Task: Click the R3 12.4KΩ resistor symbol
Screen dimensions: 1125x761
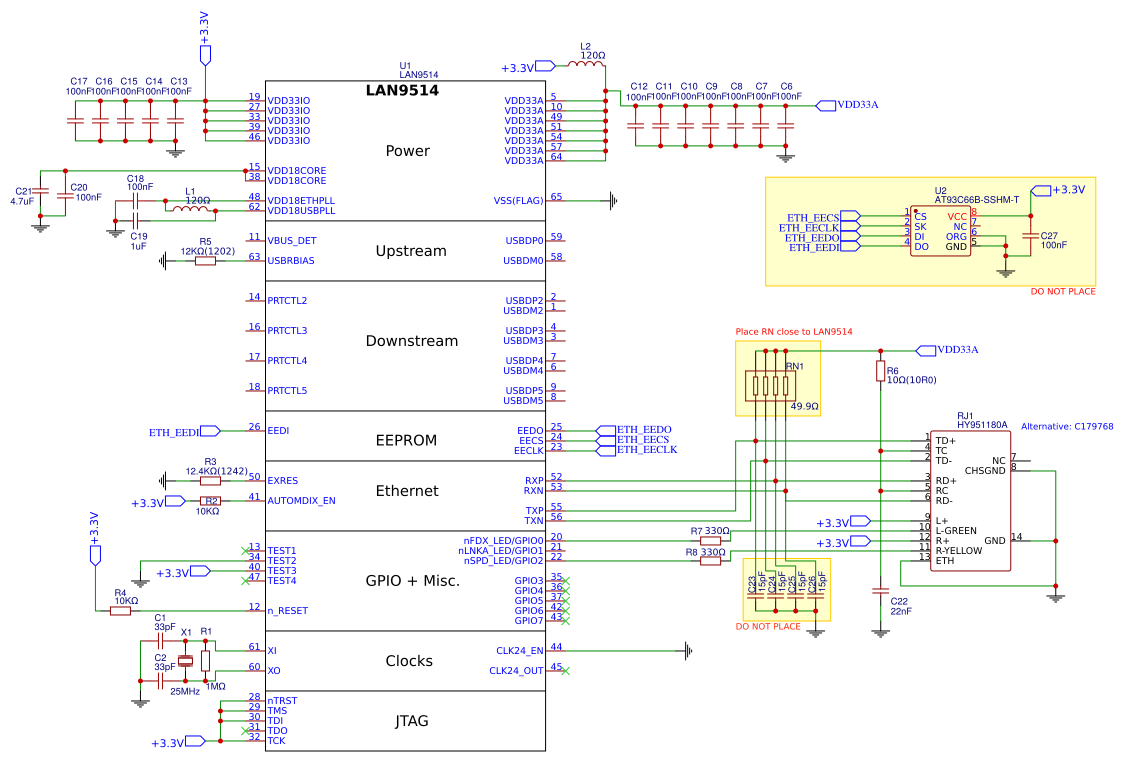Action: (210, 481)
